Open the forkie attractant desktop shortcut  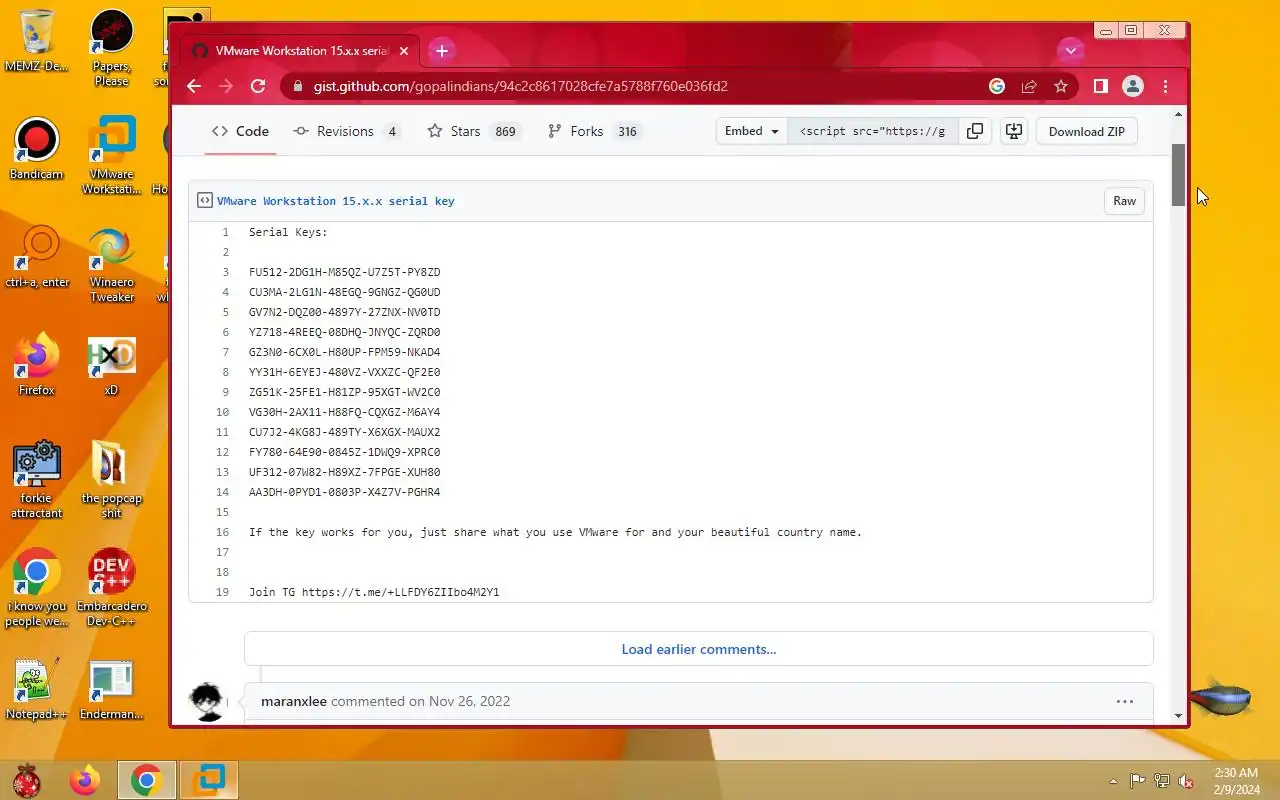point(36,480)
